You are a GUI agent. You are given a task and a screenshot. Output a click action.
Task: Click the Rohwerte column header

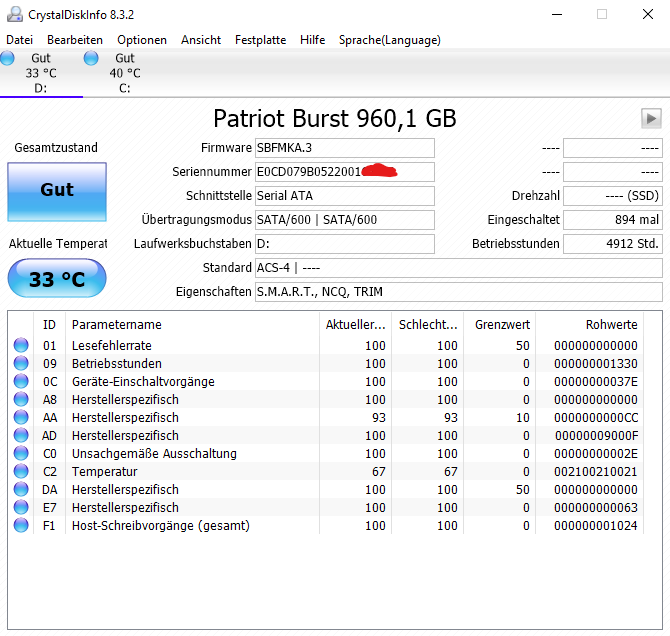pyautogui.click(x=590, y=325)
